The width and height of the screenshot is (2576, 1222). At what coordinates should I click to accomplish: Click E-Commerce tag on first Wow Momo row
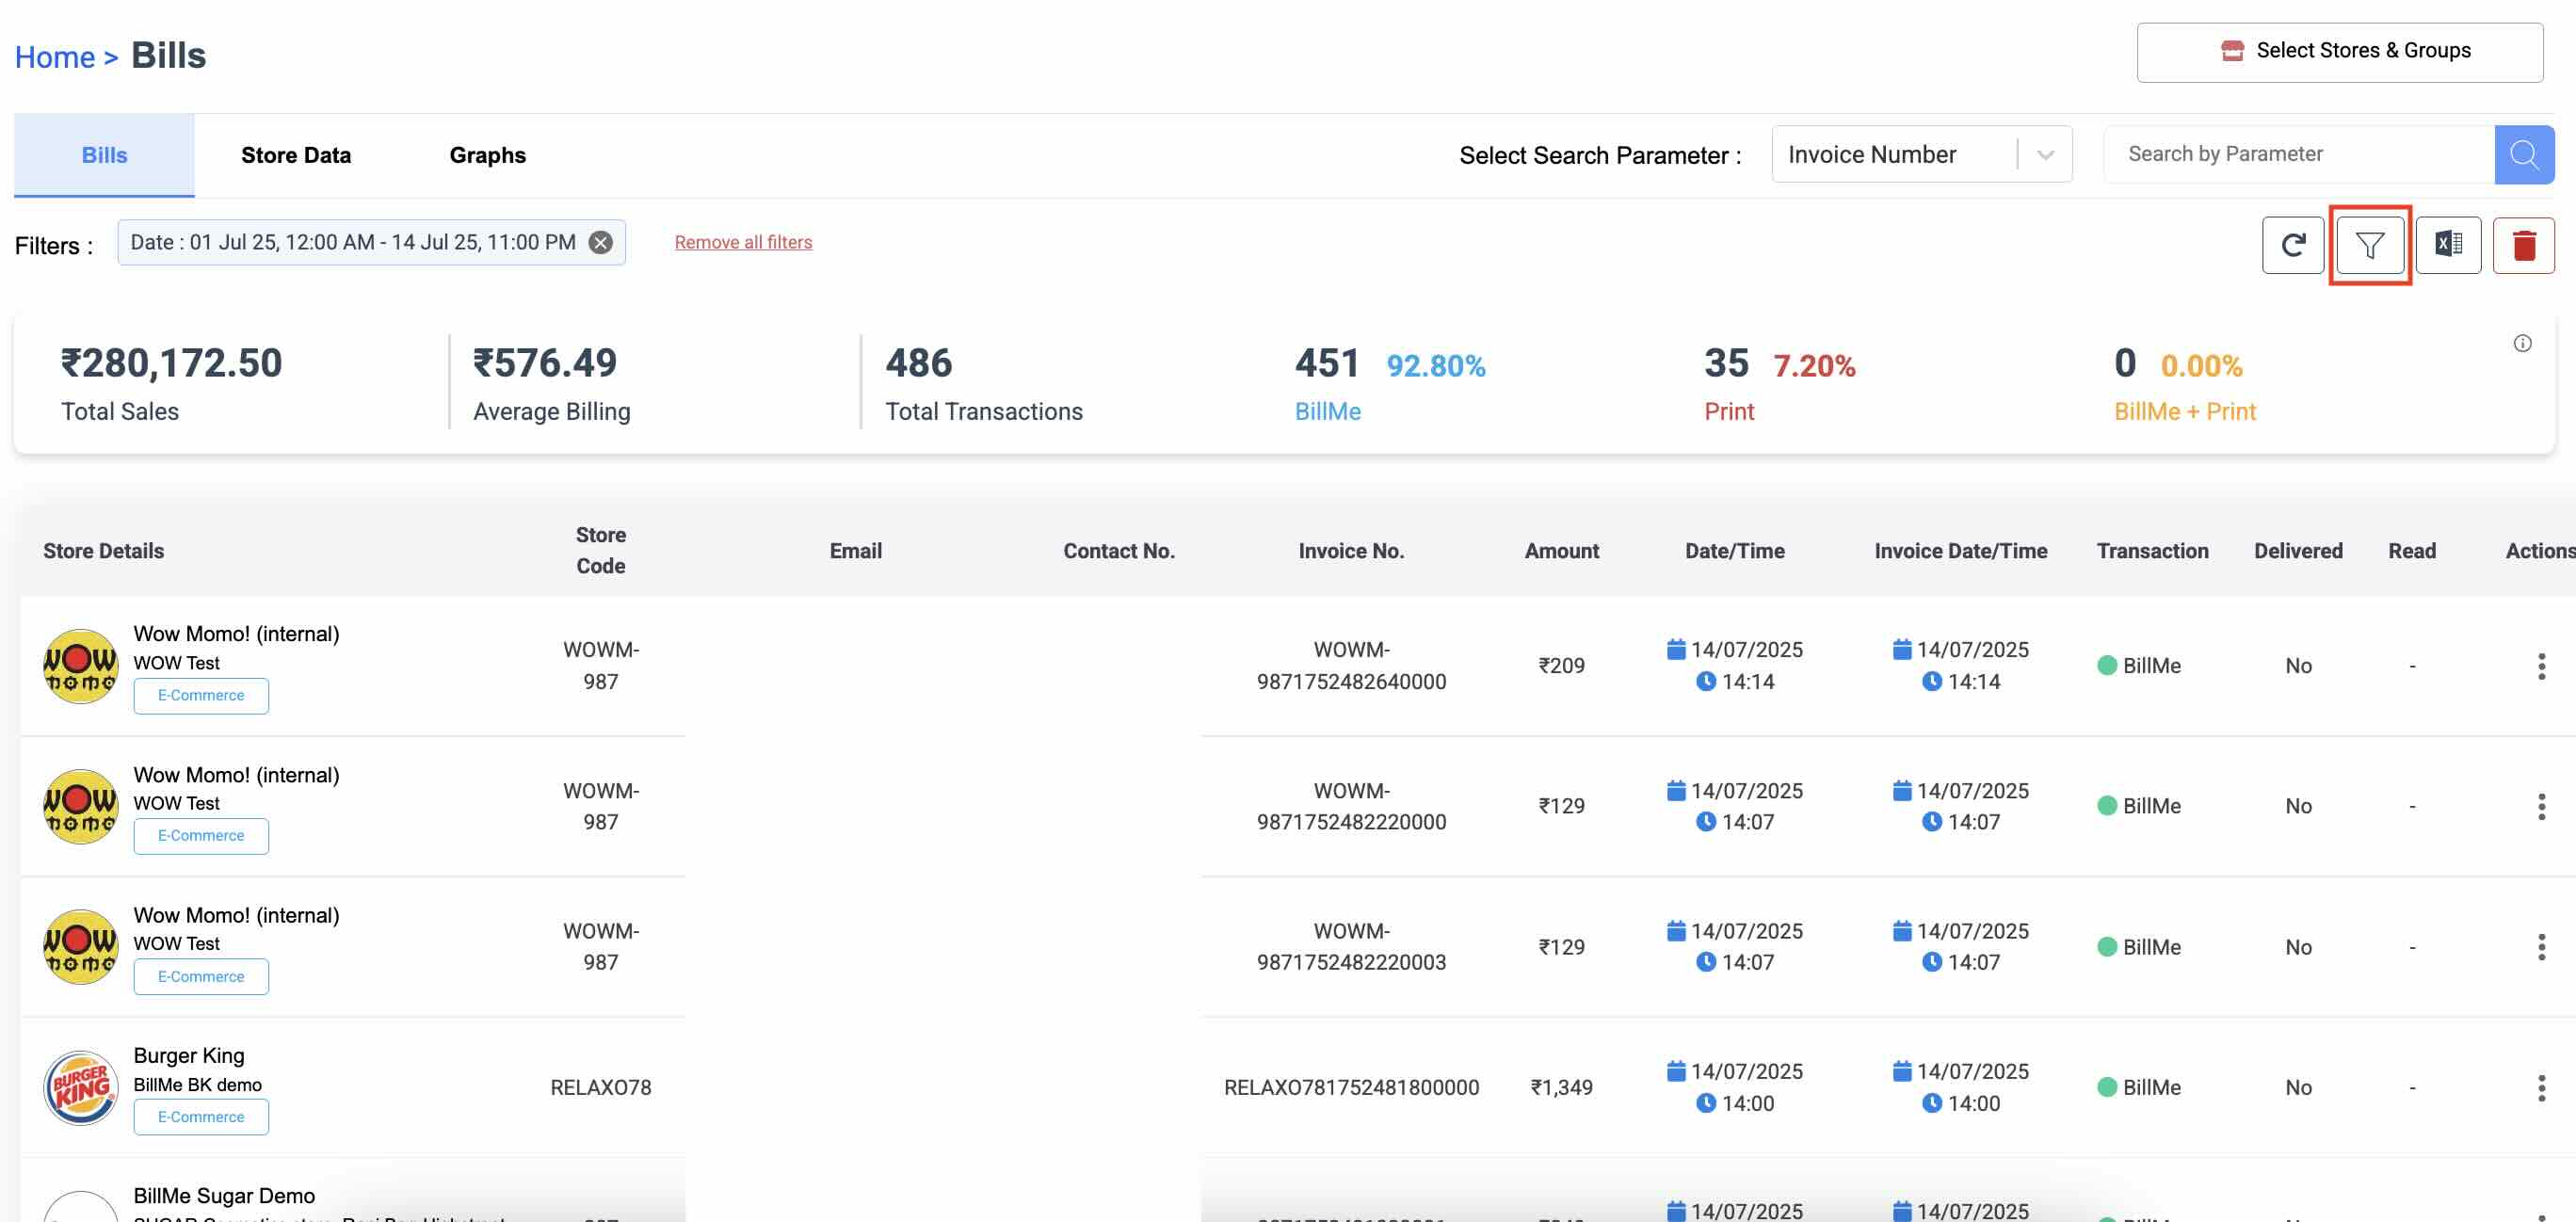(201, 696)
